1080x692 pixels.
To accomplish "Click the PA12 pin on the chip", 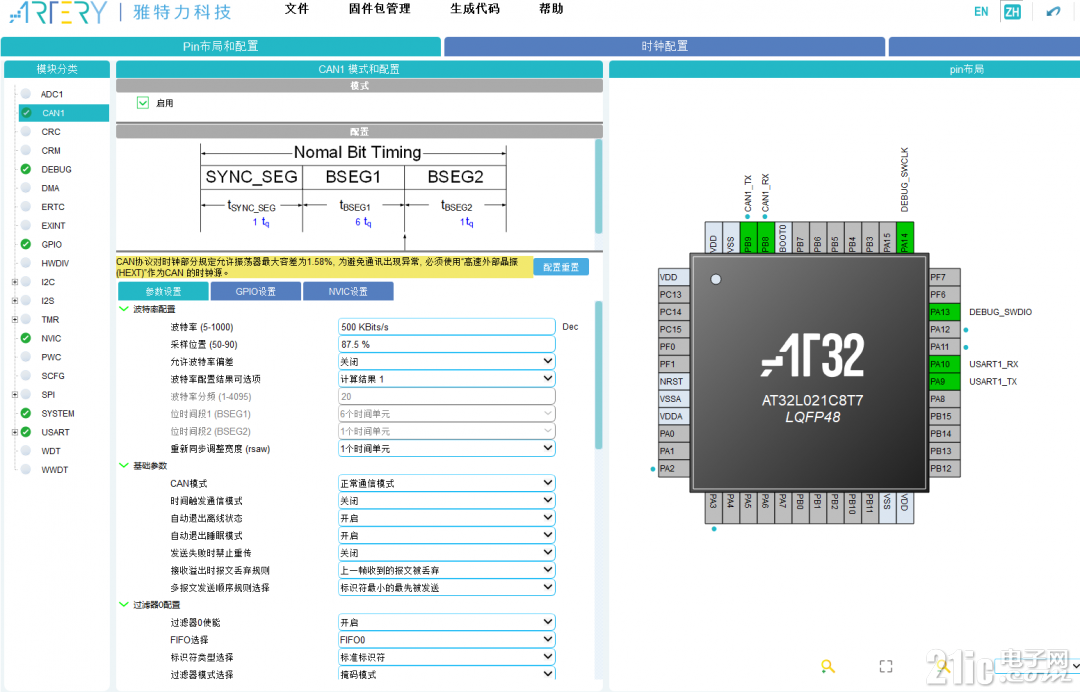I will [944, 329].
